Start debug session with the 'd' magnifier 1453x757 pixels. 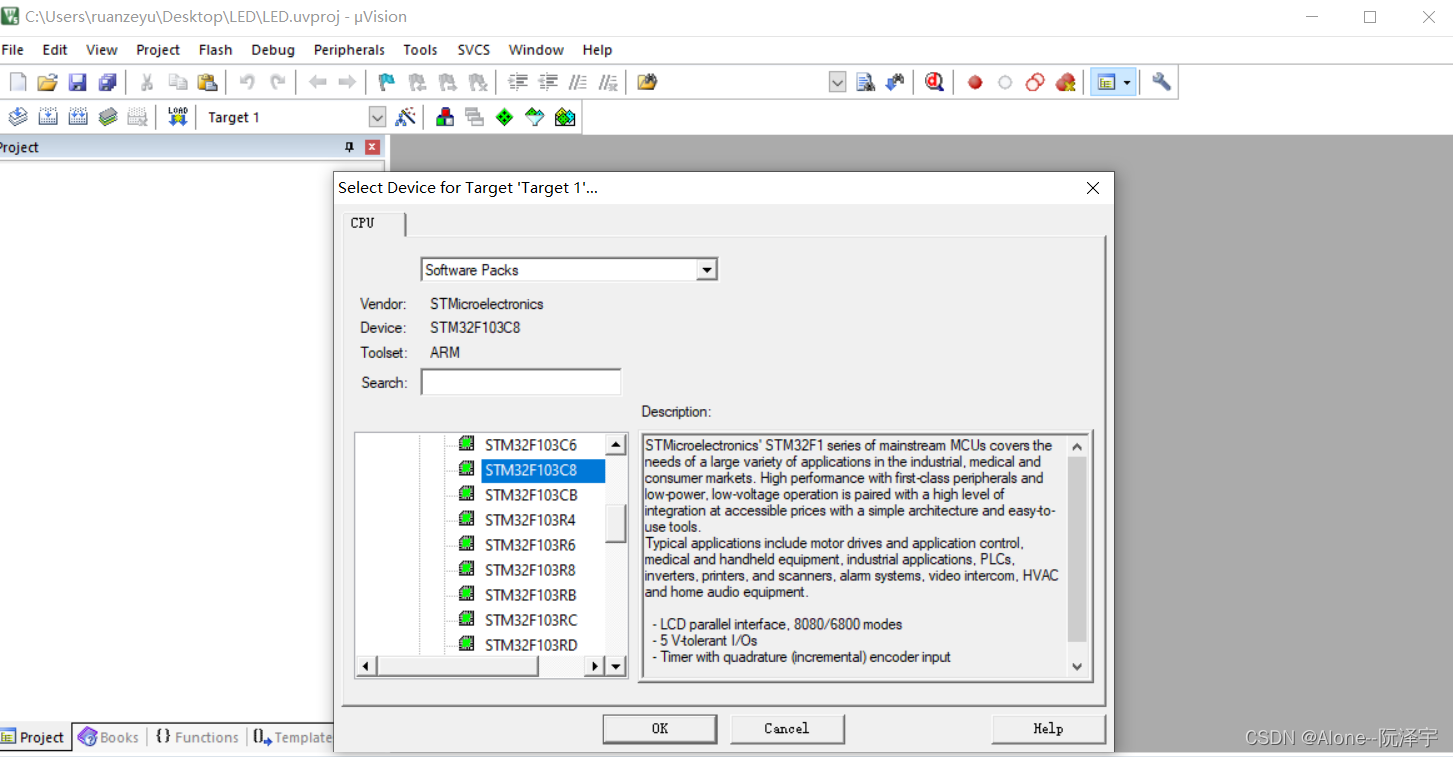pos(934,82)
